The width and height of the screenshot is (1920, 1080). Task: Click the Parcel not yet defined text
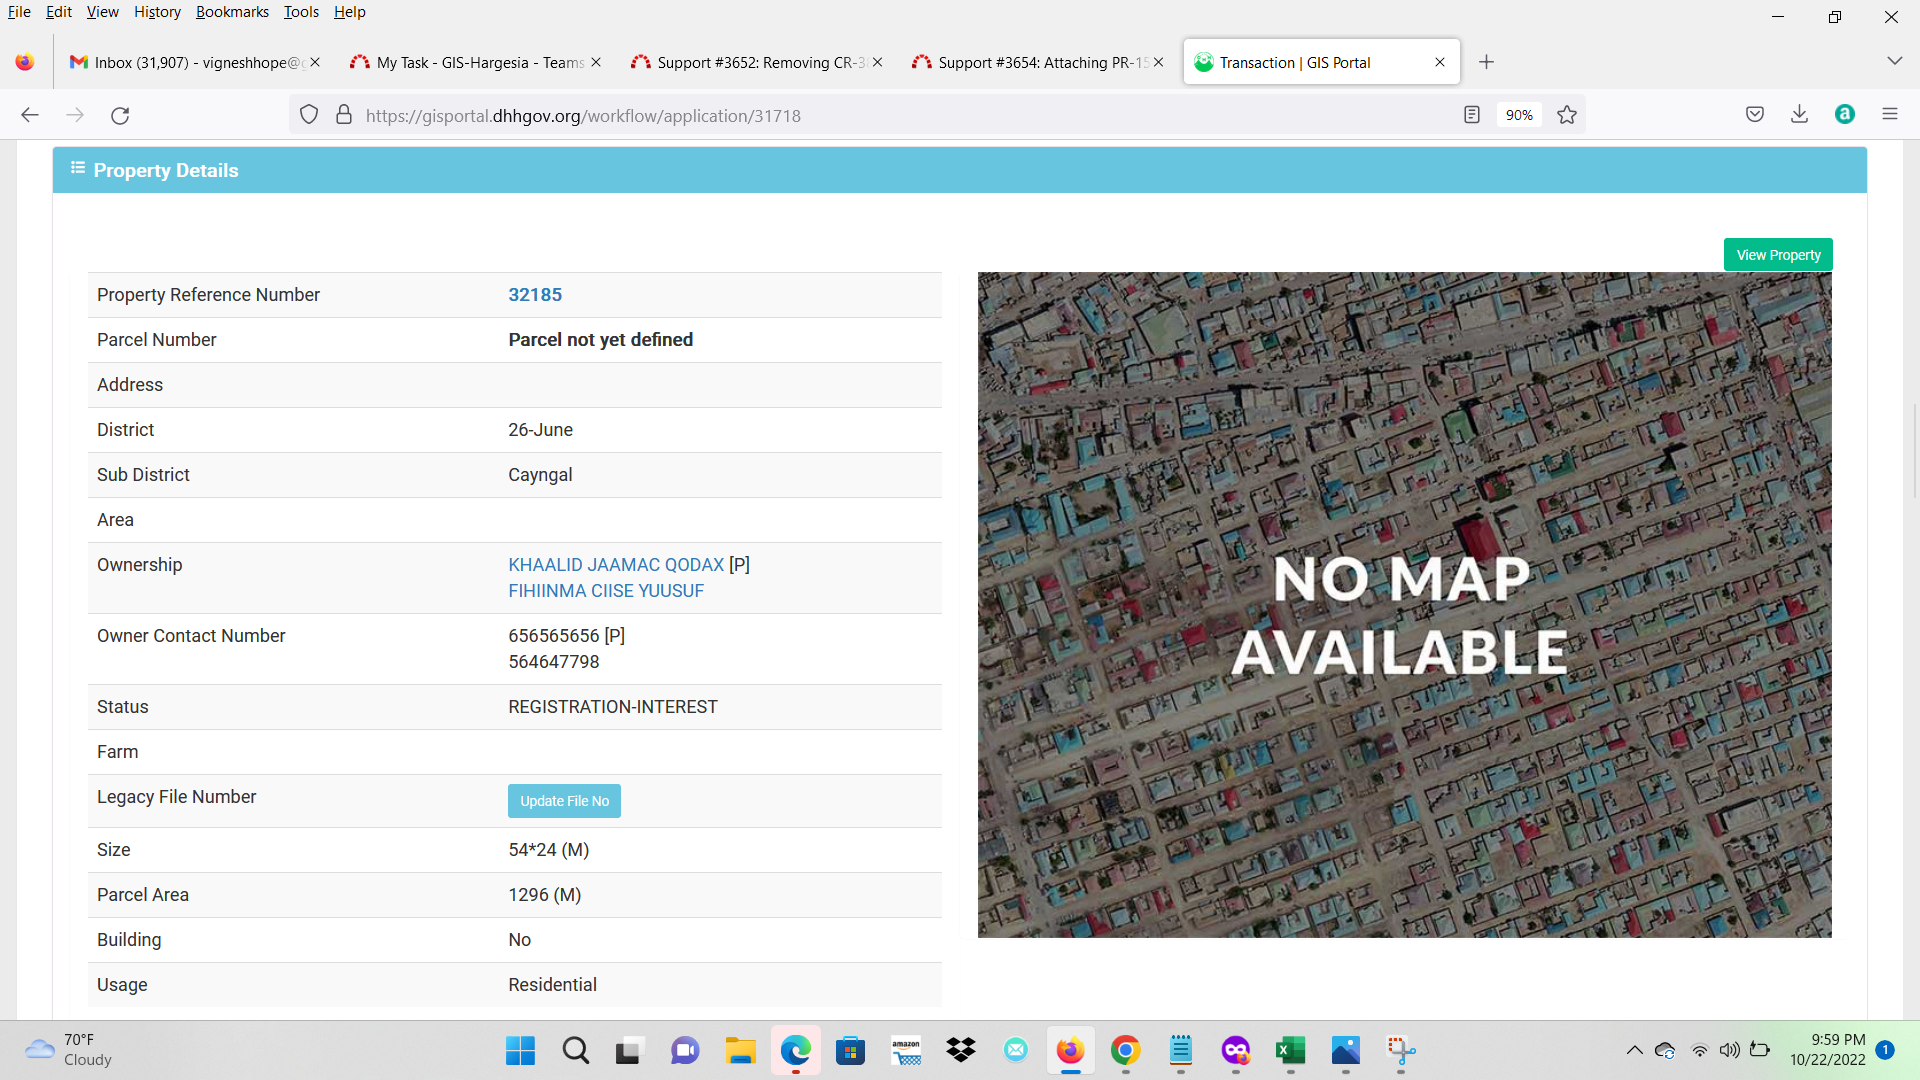600,340
